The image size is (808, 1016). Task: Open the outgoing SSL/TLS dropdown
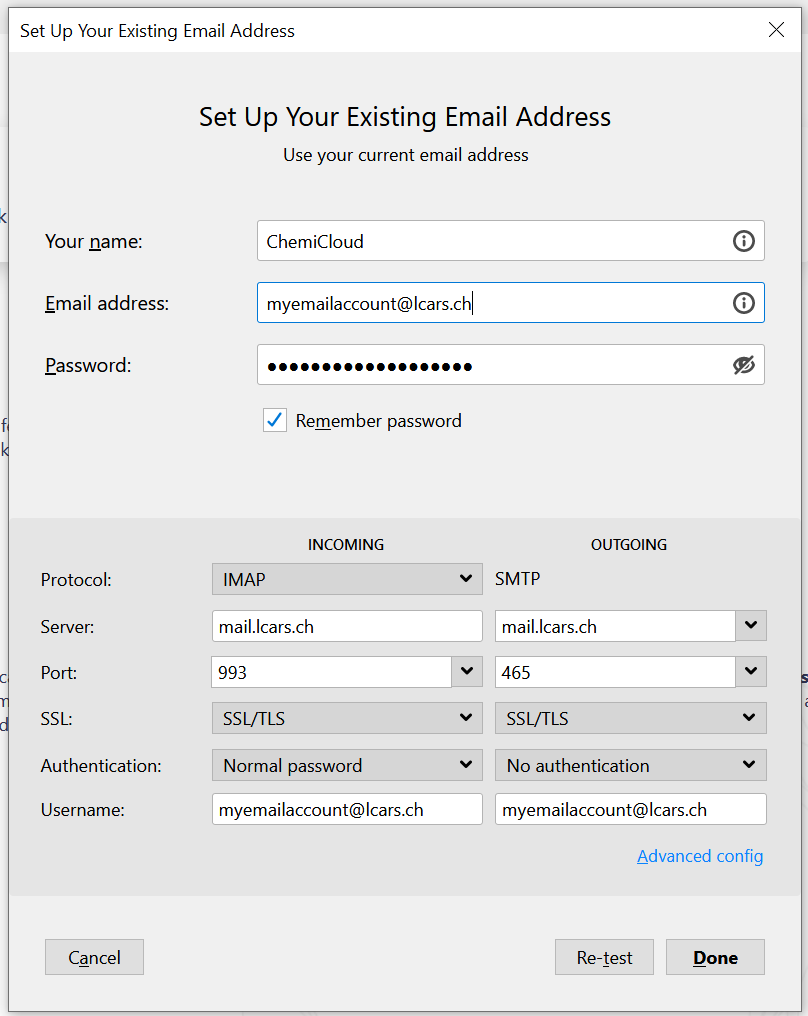[x=630, y=718]
